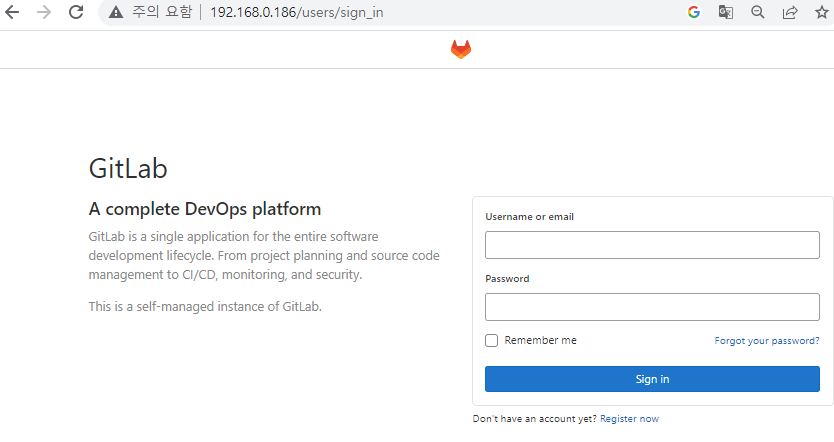Click the zoom magnifier icon
Image resolution: width=834 pixels, height=442 pixels.
pyautogui.click(x=757, y=12)
